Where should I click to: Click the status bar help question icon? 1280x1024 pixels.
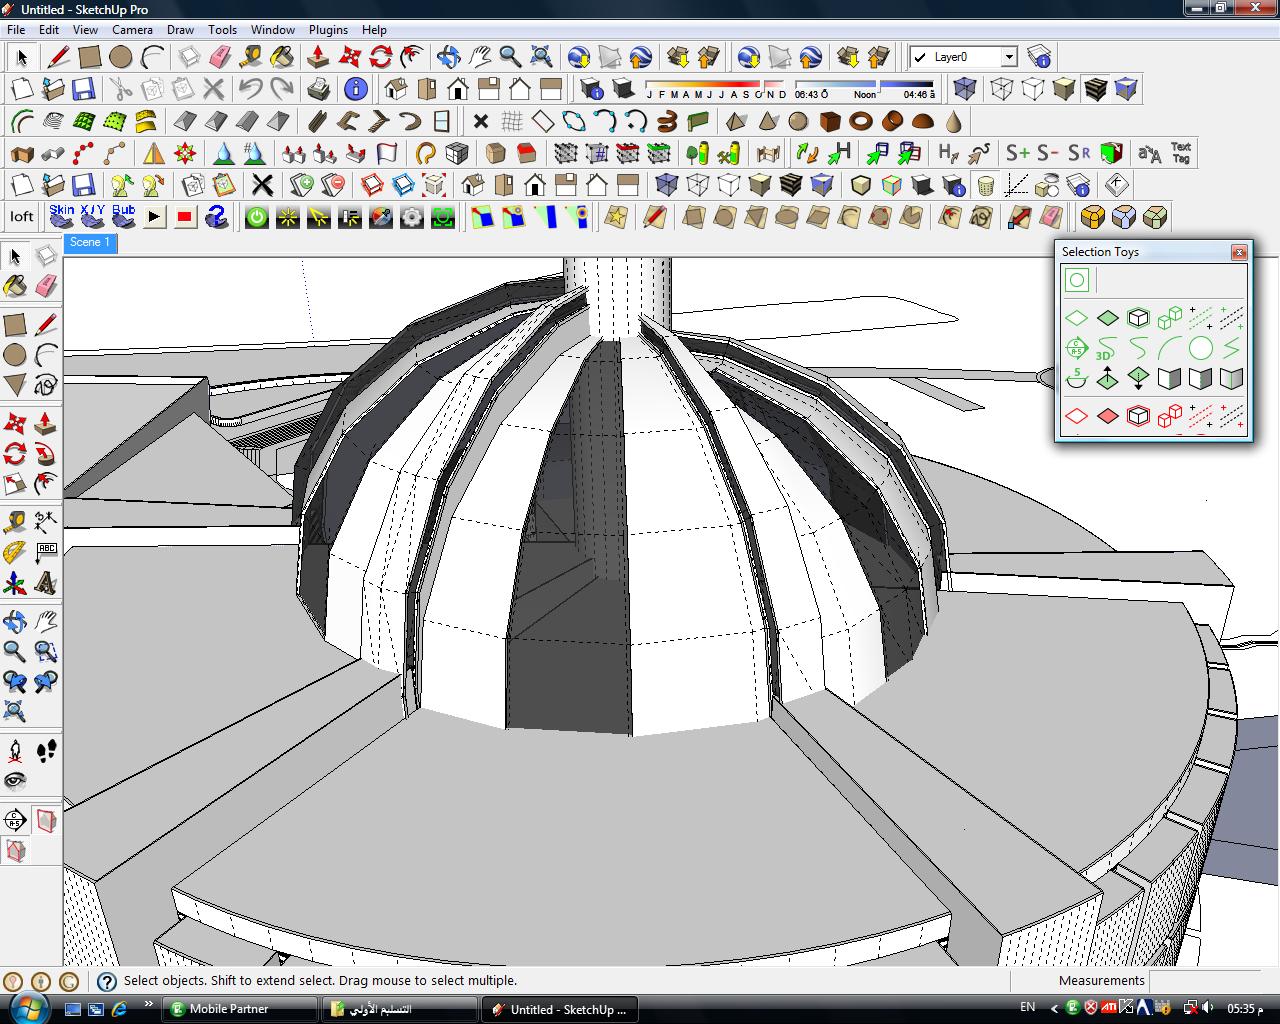106,982
